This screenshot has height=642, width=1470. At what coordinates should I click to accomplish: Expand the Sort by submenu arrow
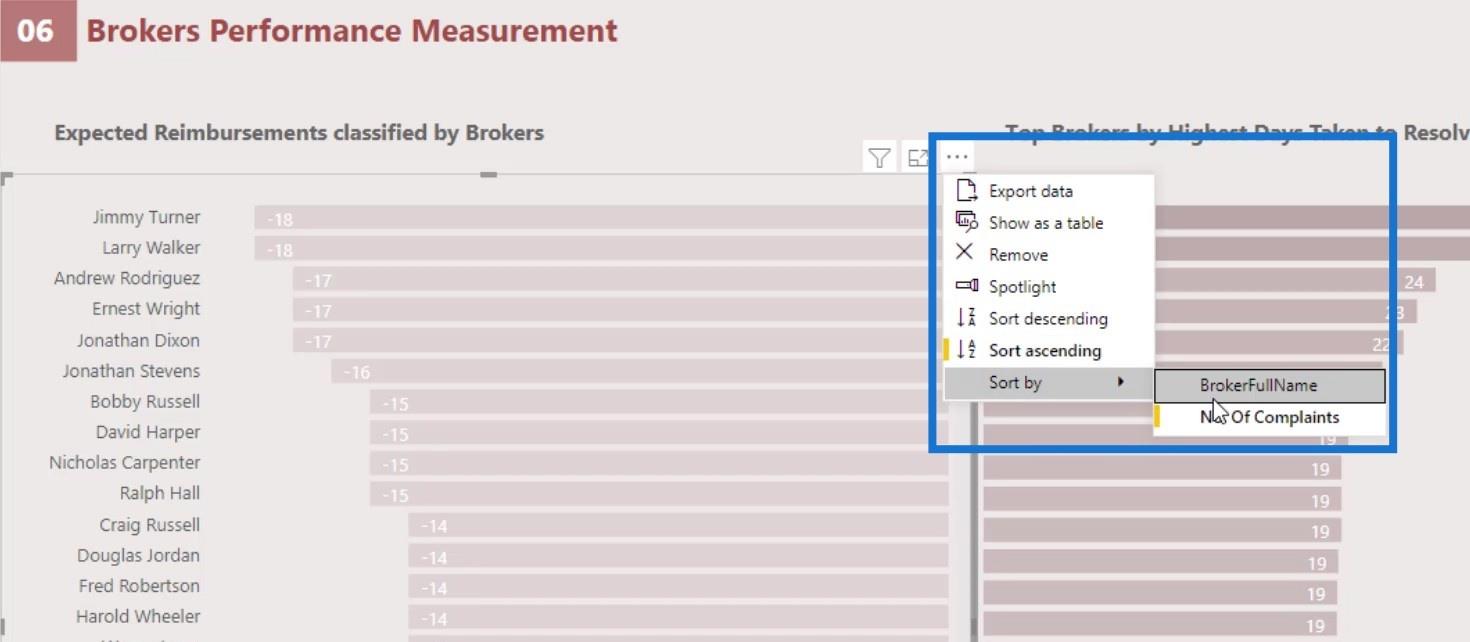tap(1121, 382)
